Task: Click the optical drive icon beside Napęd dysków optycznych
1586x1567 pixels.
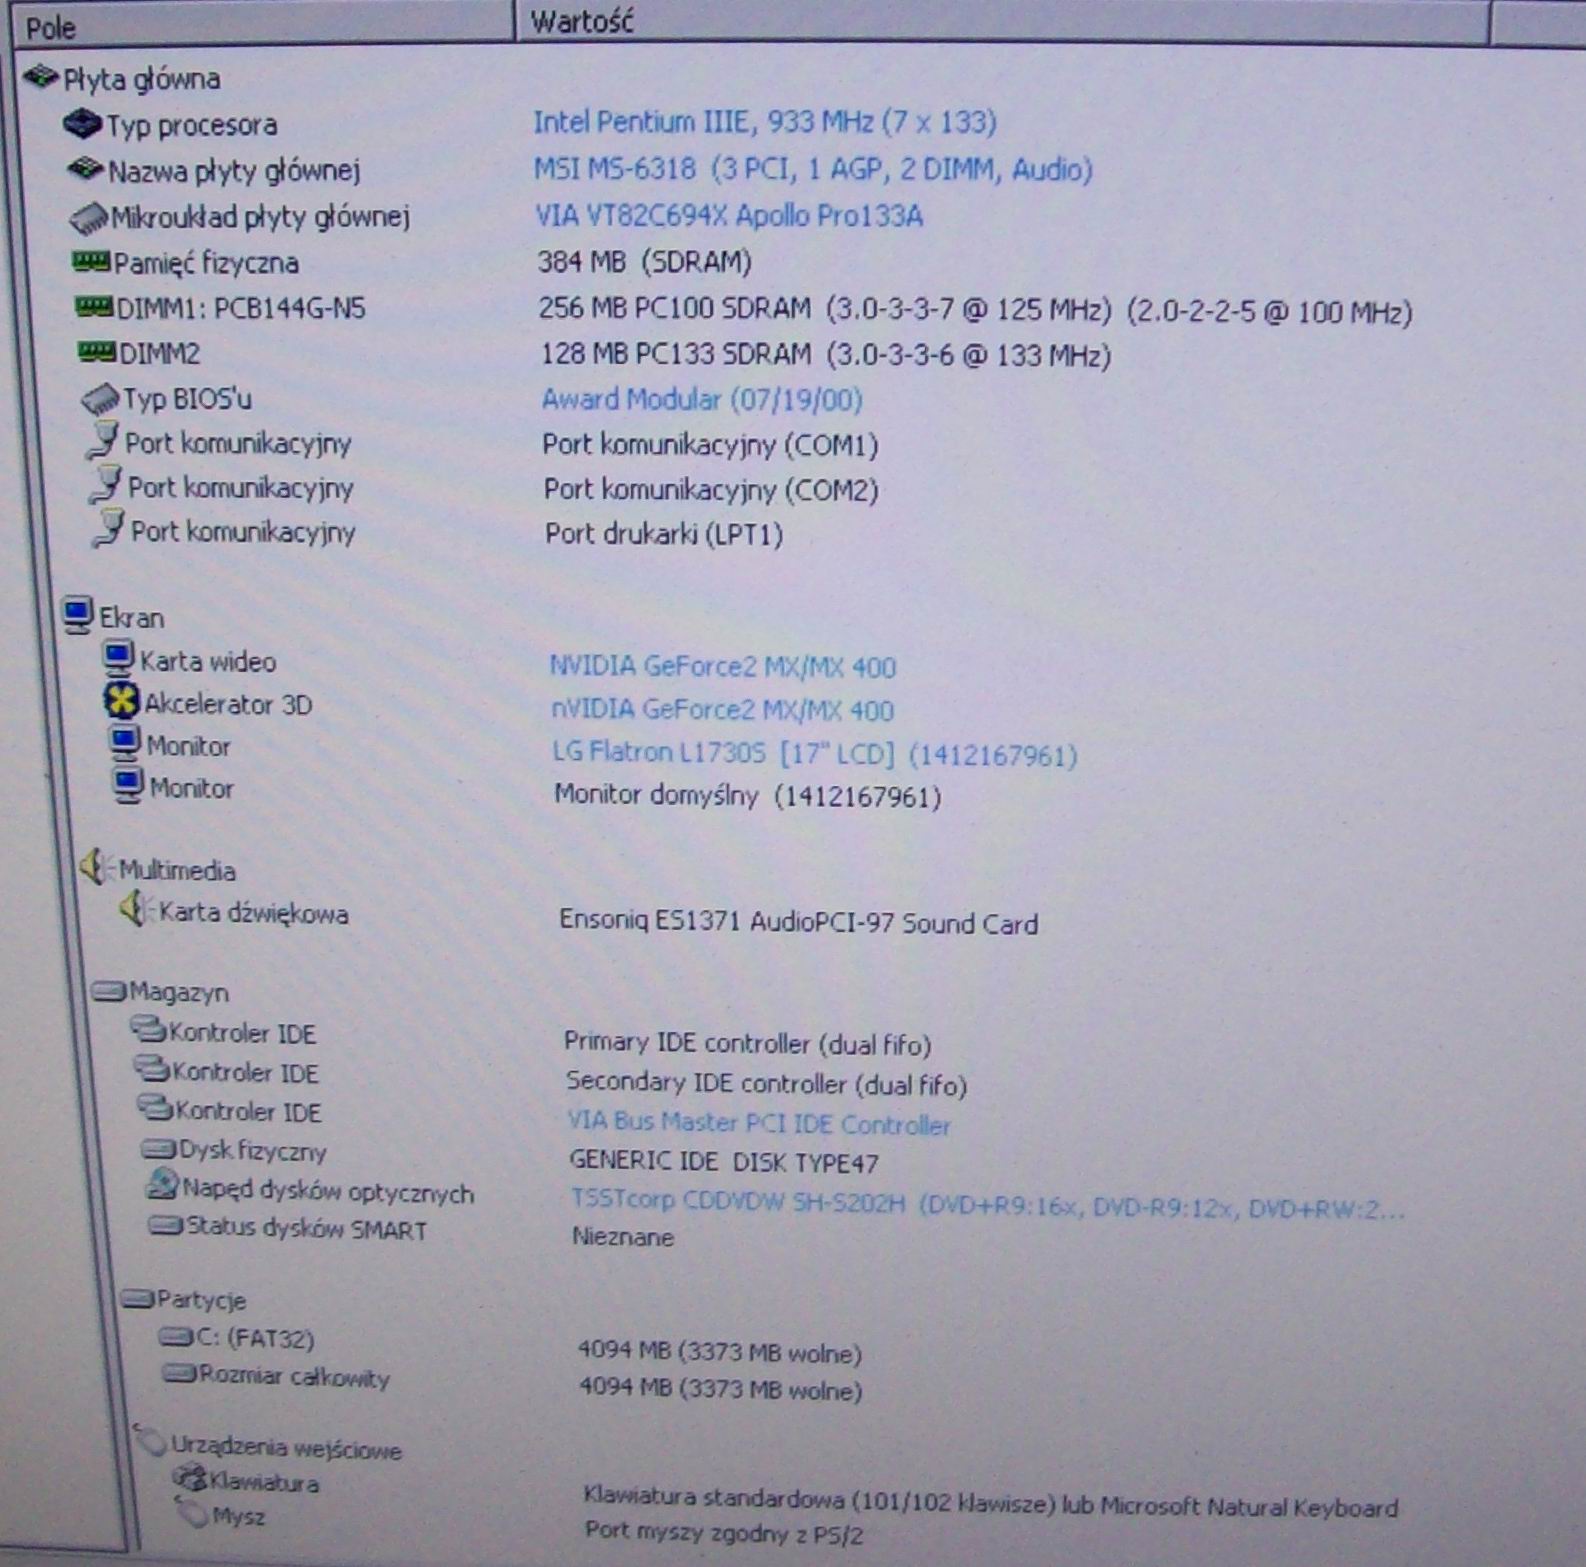Action: [x=162, y=1185]
